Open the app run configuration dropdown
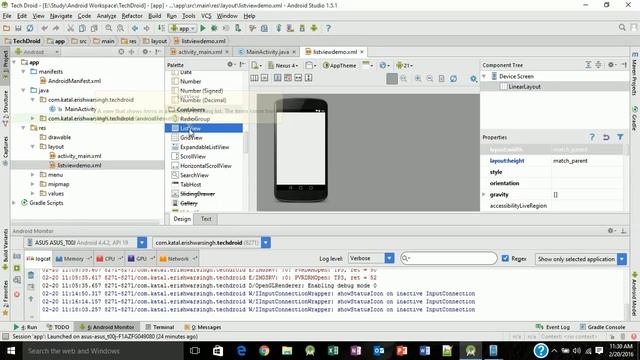Viewport: 640px width, 360px height. (x=182, y=28)
